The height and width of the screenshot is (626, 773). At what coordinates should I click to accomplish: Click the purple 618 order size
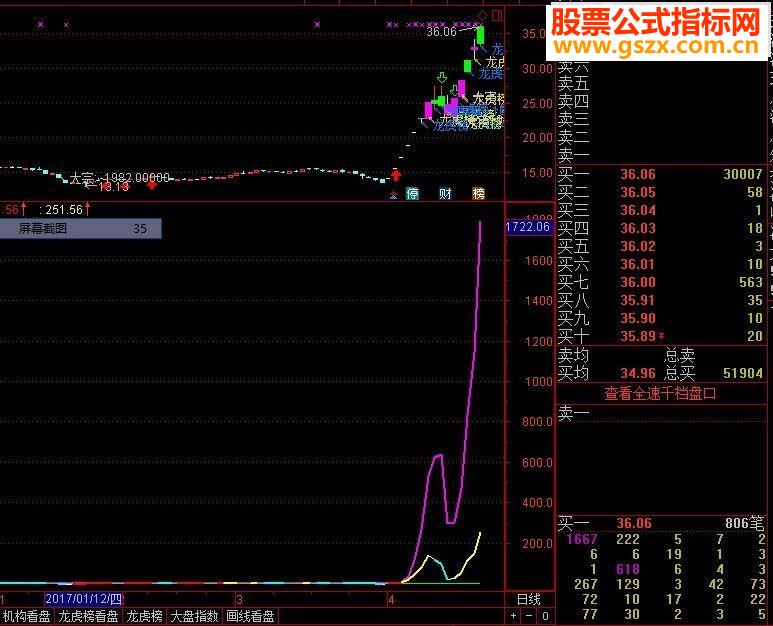click(628, 569)
